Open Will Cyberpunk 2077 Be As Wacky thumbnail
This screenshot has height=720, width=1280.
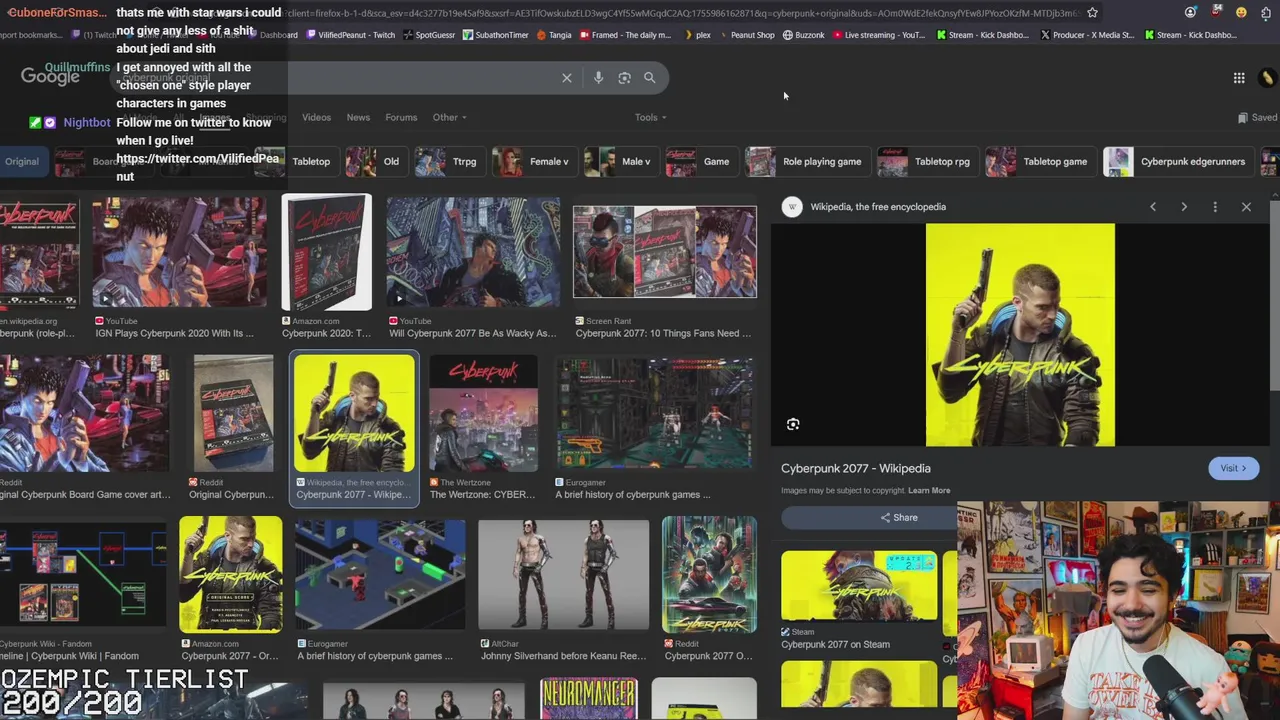473,252
